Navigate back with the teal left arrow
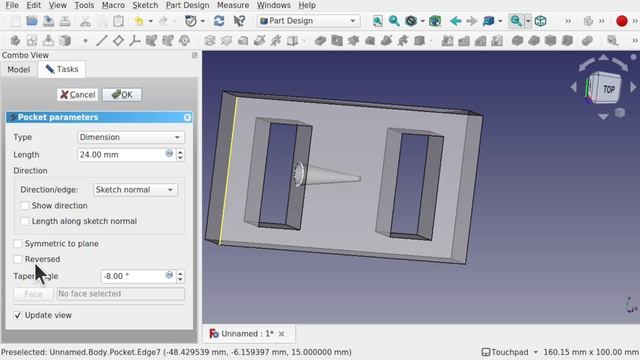The width and height of the screenshot is (640, 360). point(455,21)
